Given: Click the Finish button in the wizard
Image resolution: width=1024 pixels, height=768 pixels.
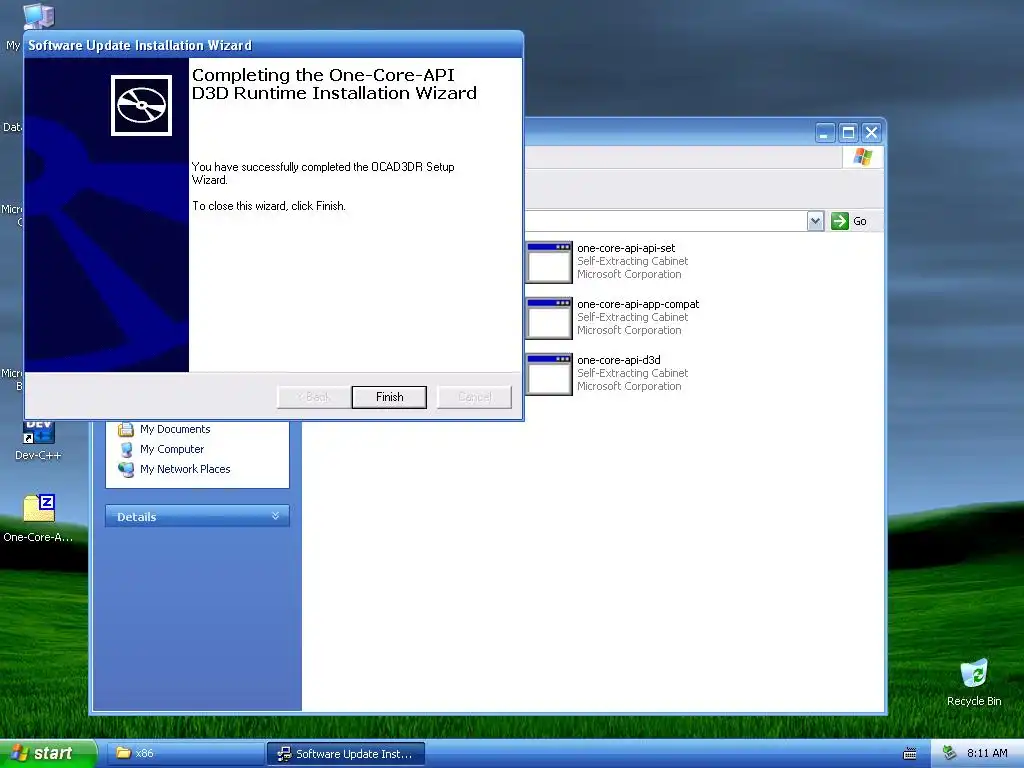Looking at the screenshot, I should coord(389,397).
